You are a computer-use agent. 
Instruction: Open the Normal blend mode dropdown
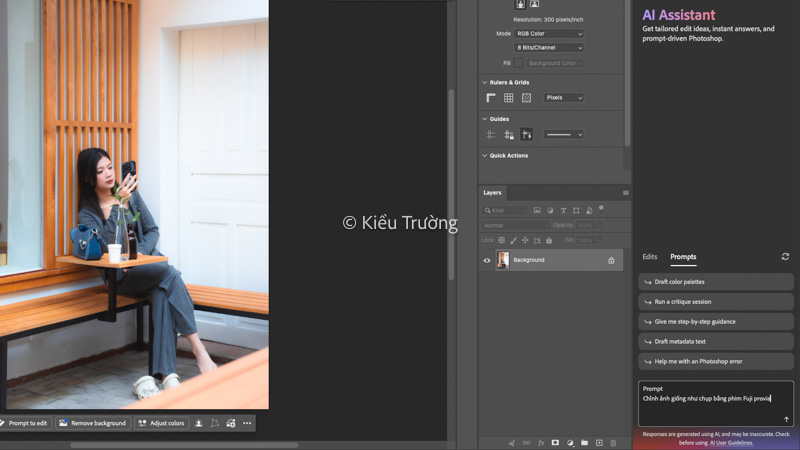515,225
